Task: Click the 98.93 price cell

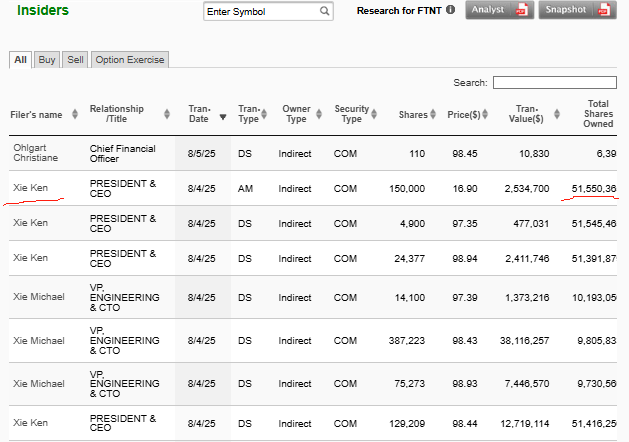Action: pos(465,383)
